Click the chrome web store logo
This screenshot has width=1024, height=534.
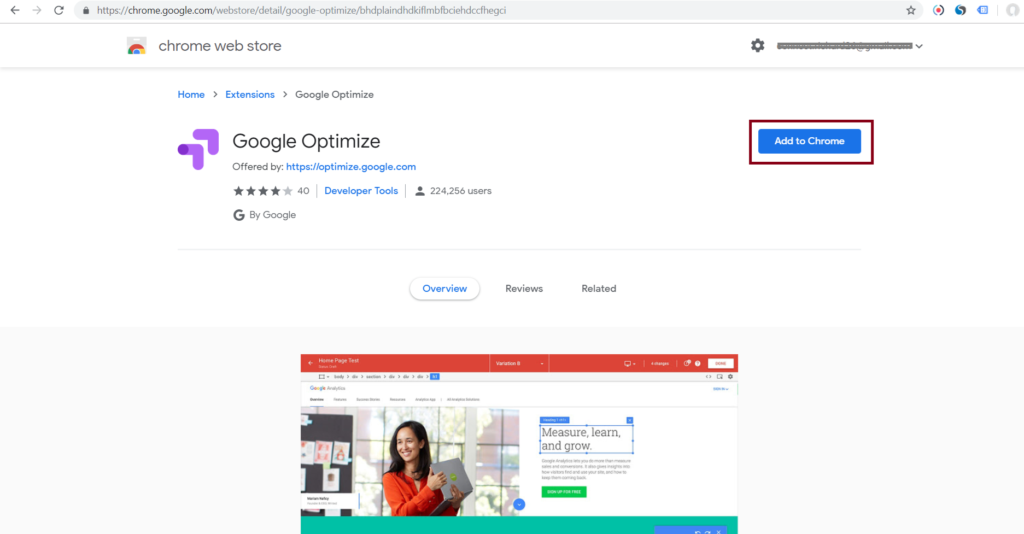pos(137,46)
